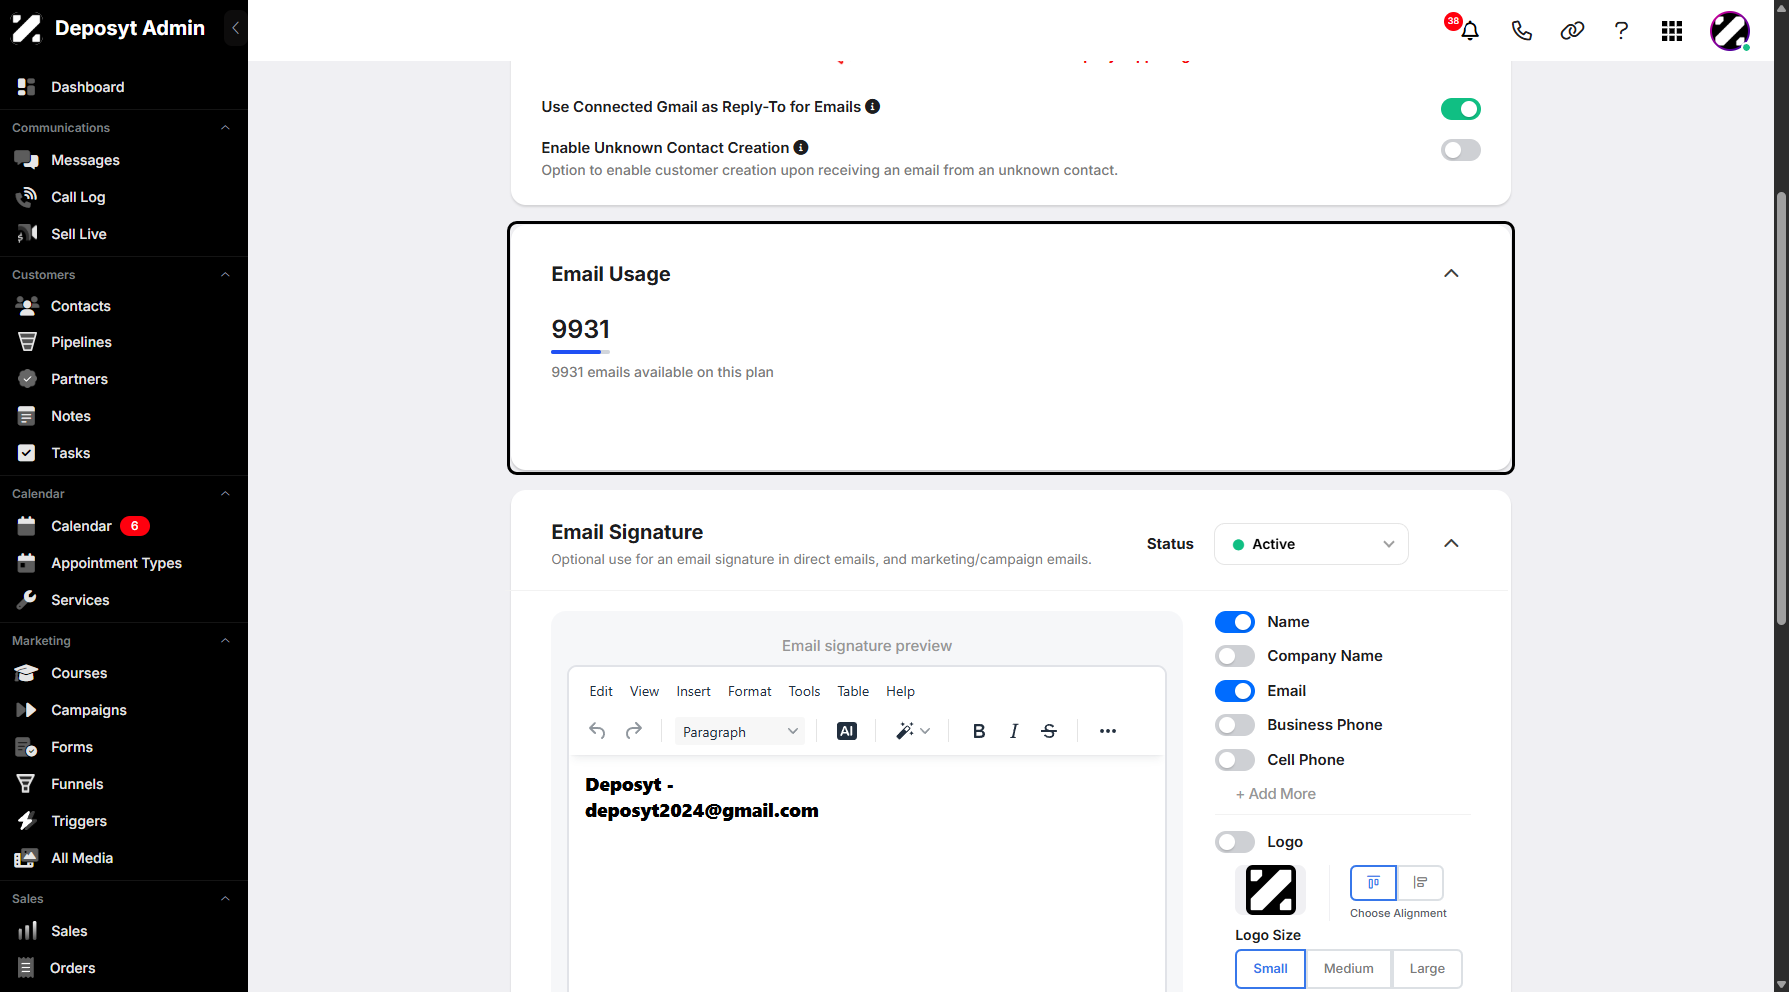This screenshot has width=1789, height=992.
Task: Click the AI assistant button in editor
Action: (847, 731)
